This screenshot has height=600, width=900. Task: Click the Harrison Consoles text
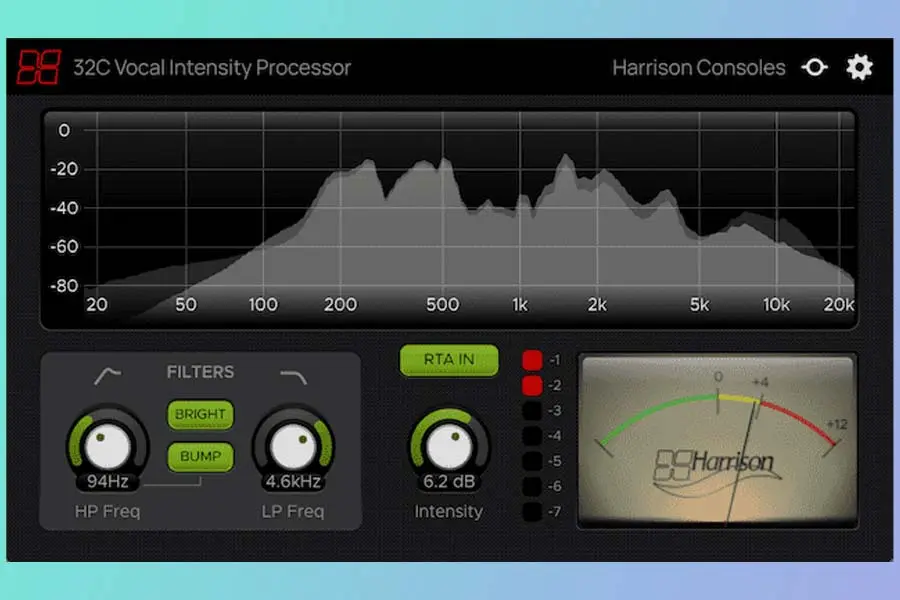(699, 68)
